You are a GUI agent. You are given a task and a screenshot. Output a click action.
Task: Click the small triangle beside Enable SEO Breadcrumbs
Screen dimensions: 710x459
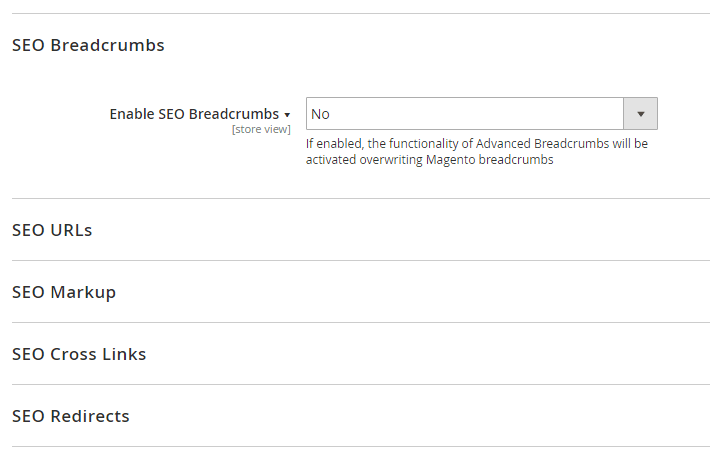[287, 115]
